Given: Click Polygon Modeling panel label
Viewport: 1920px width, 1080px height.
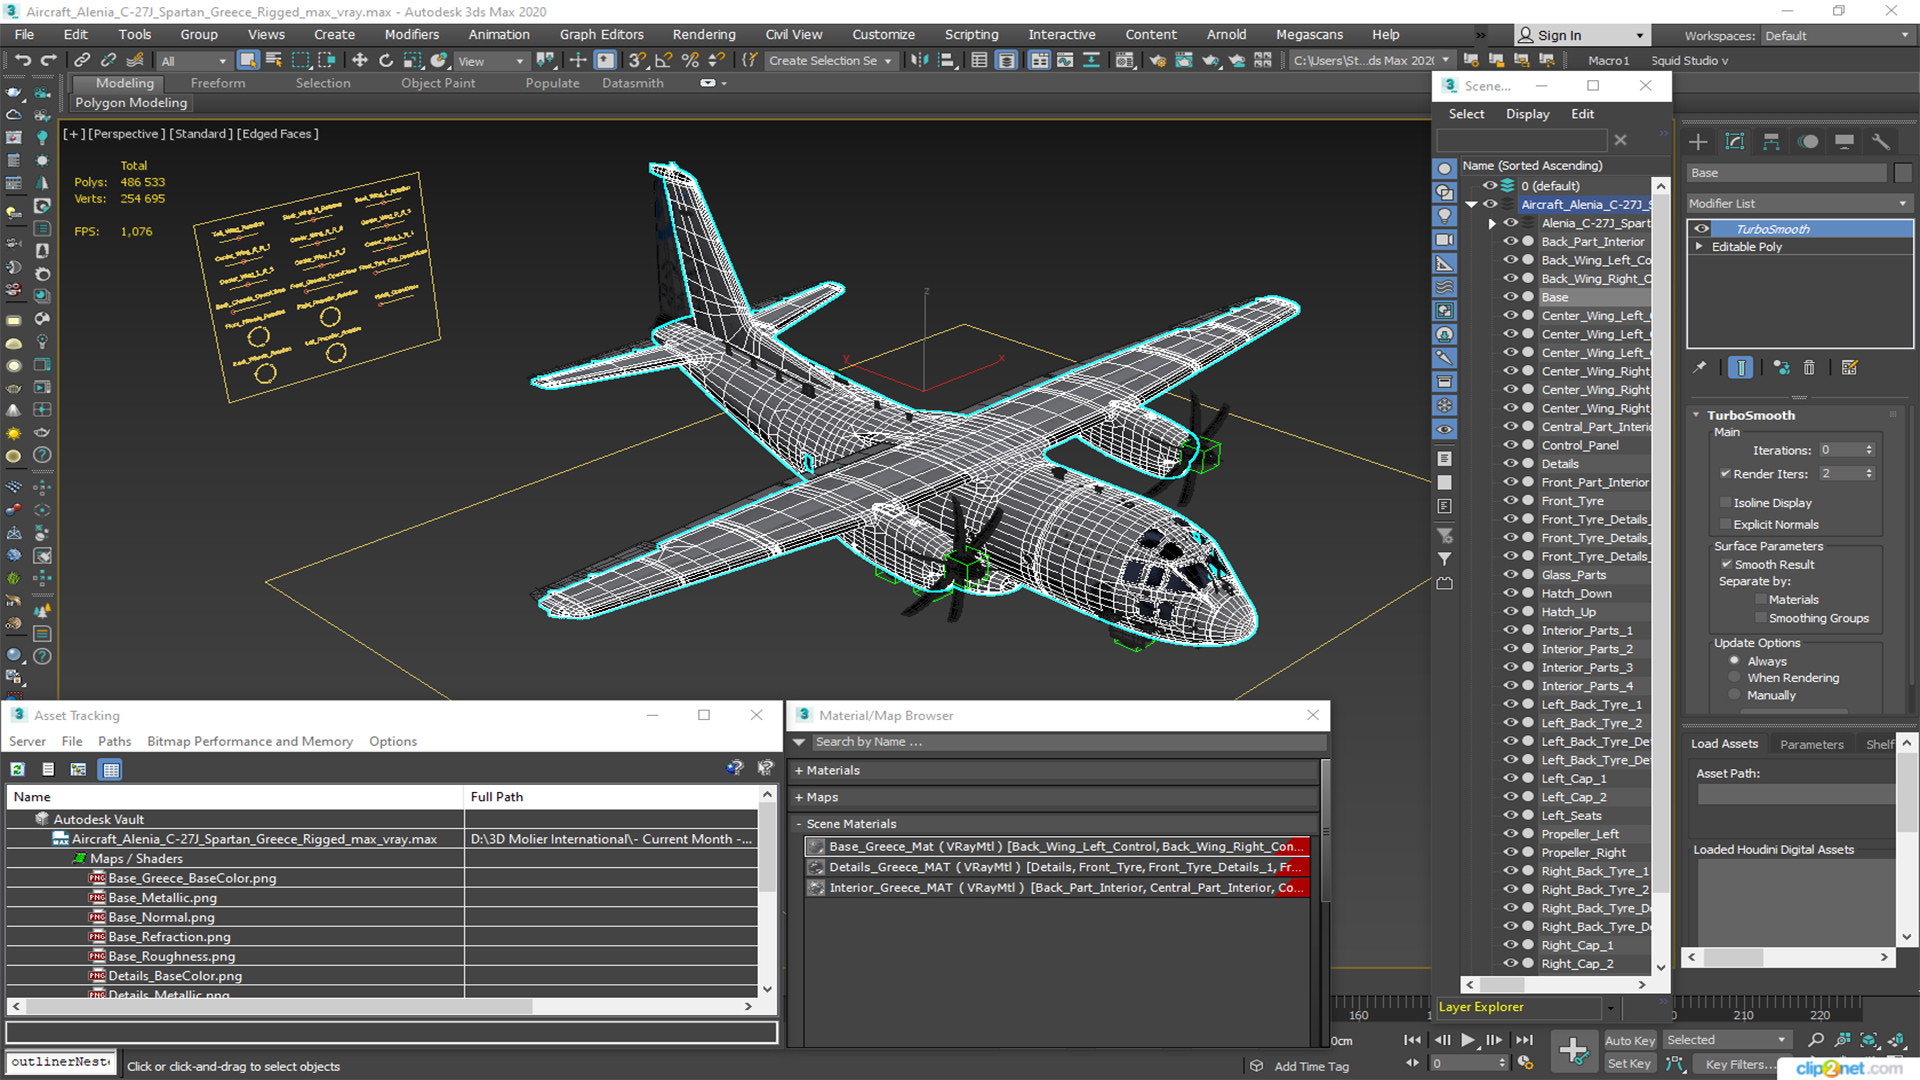Looking at the screenshot, I should click(131, 103).
